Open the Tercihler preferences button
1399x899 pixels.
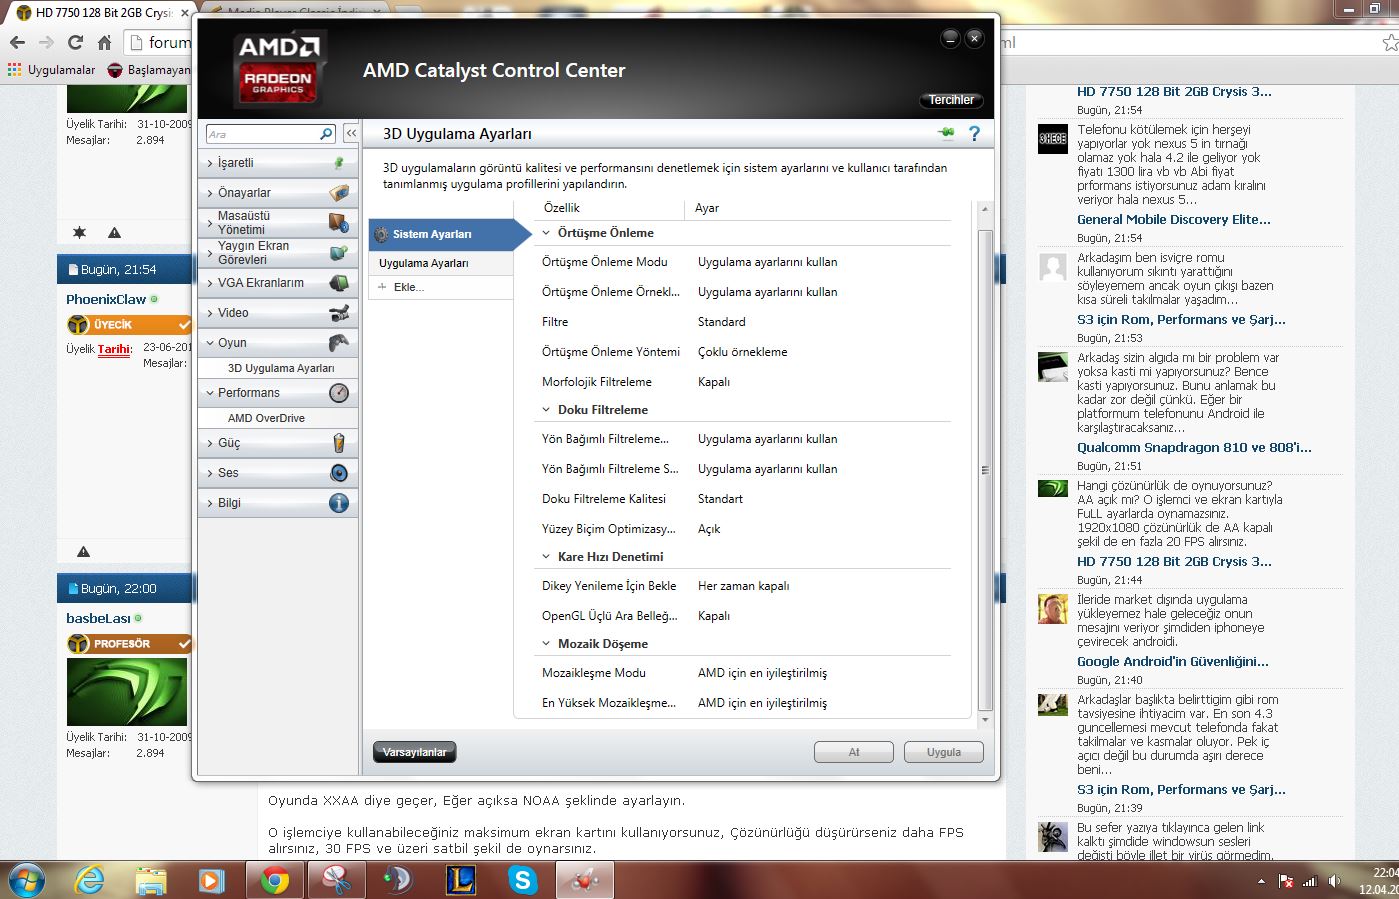[x=950, y=100]
